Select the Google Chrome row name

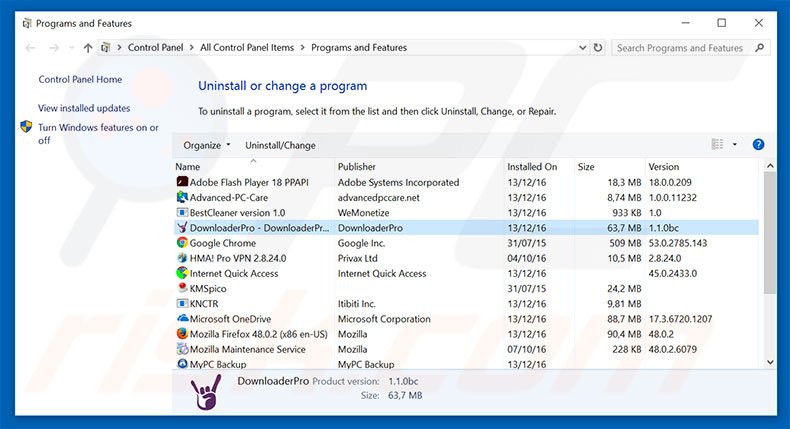[223, 243]
